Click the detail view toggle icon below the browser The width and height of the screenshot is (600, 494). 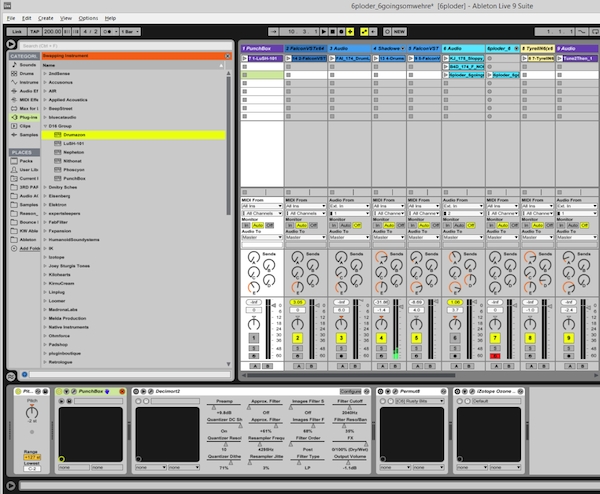(11, 377)
